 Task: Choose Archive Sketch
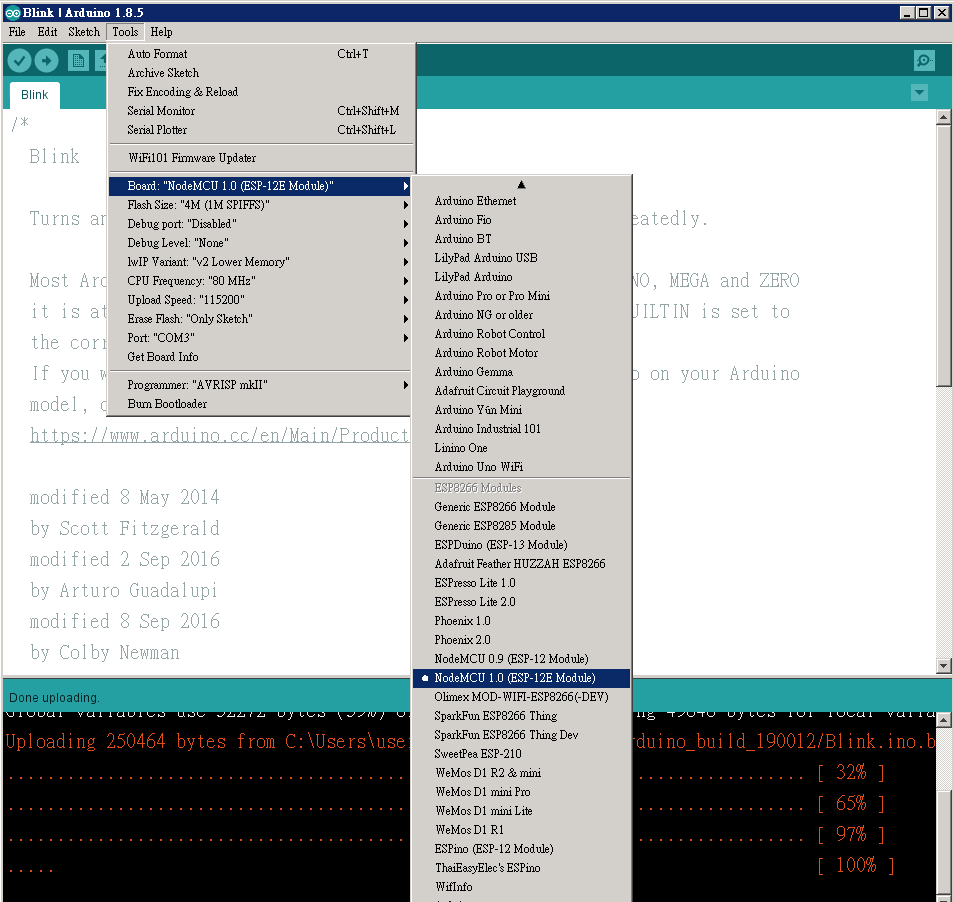coord(260,73)
